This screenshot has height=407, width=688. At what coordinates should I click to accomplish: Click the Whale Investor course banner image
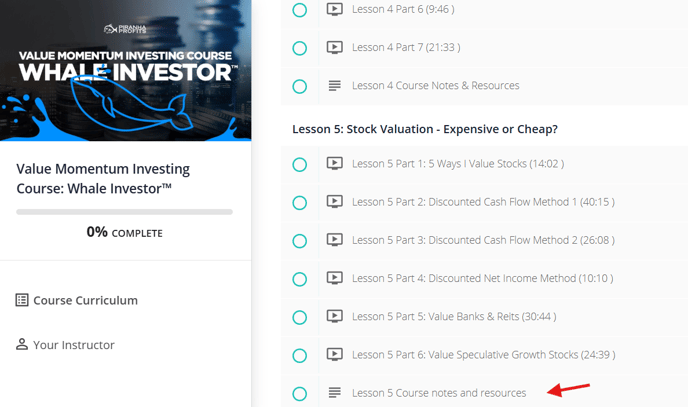125,70
